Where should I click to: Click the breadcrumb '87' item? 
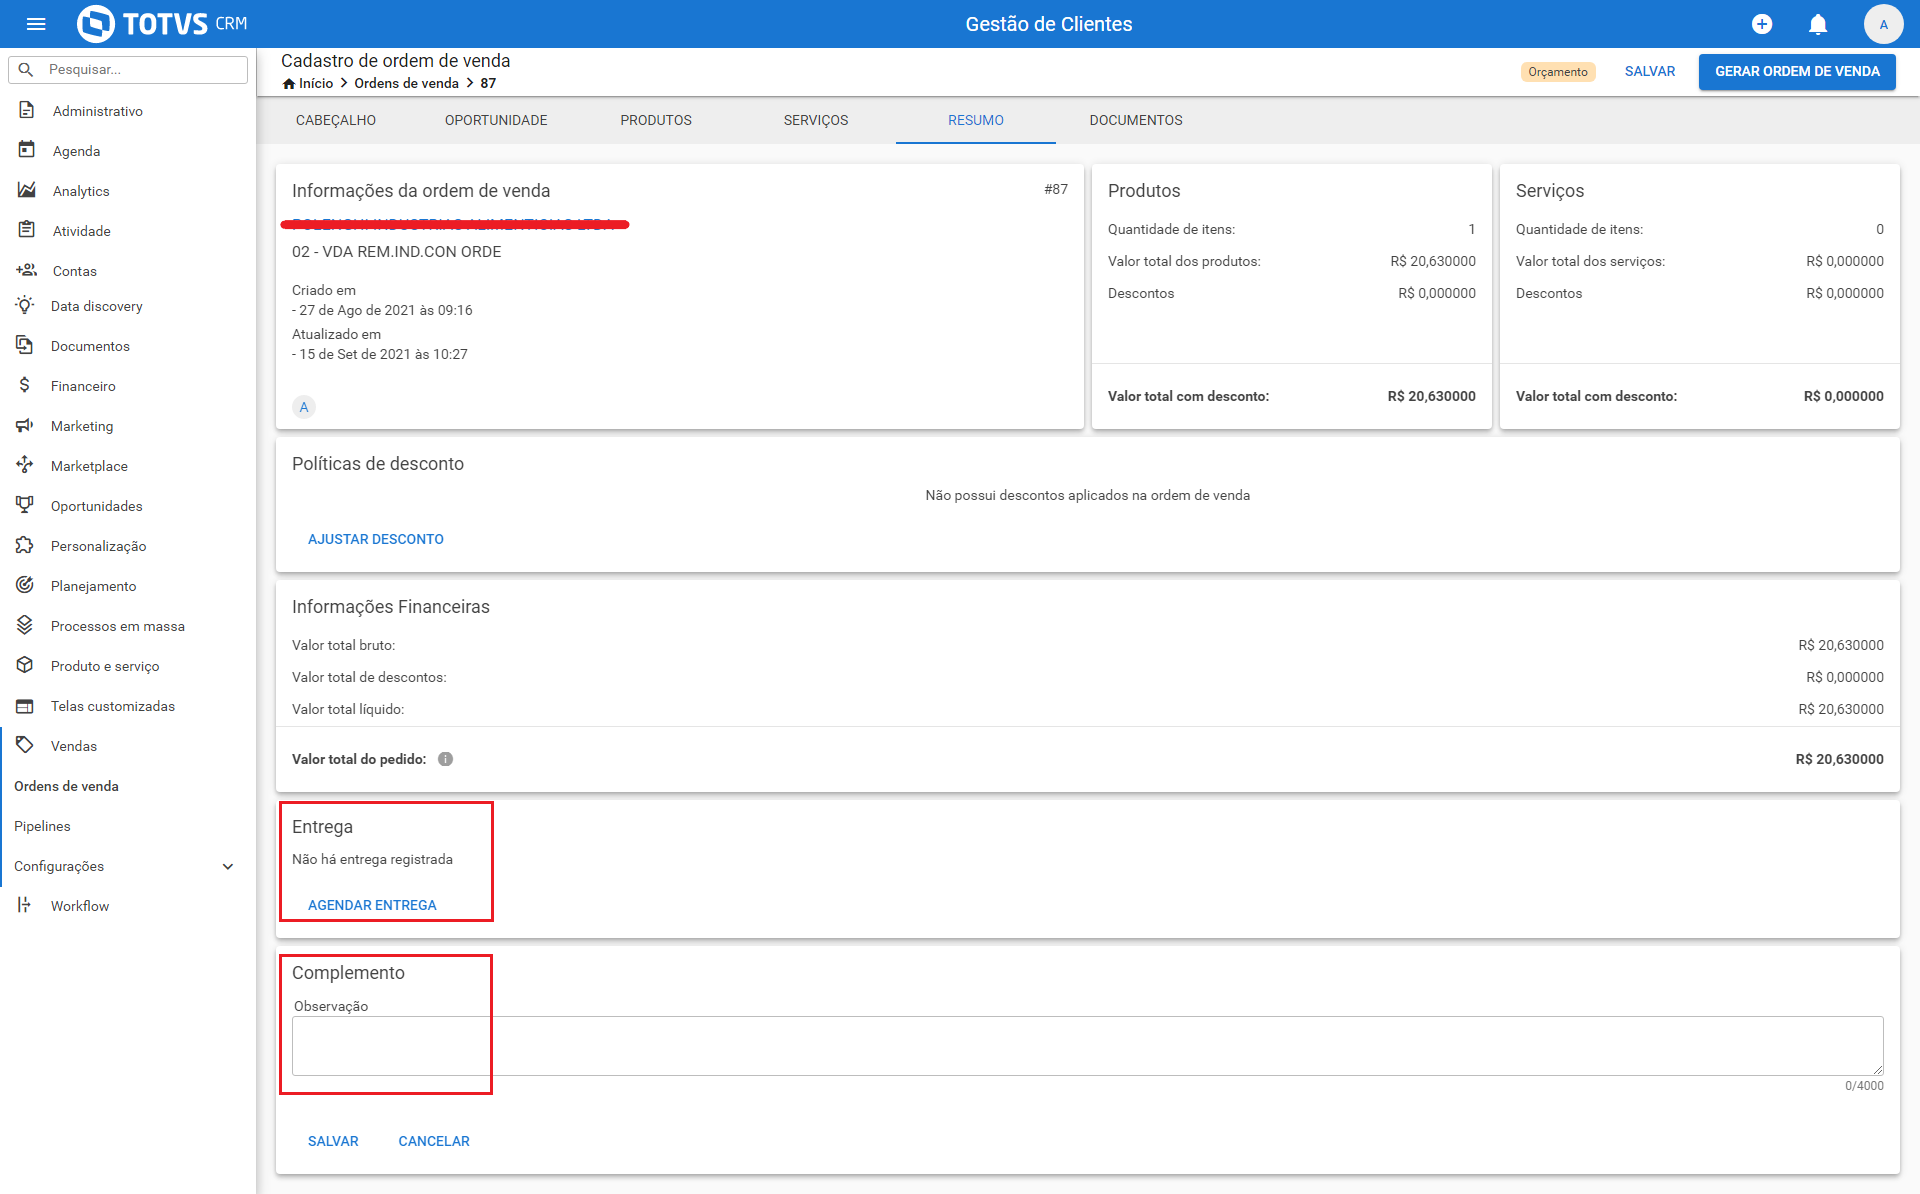point(488,83)
